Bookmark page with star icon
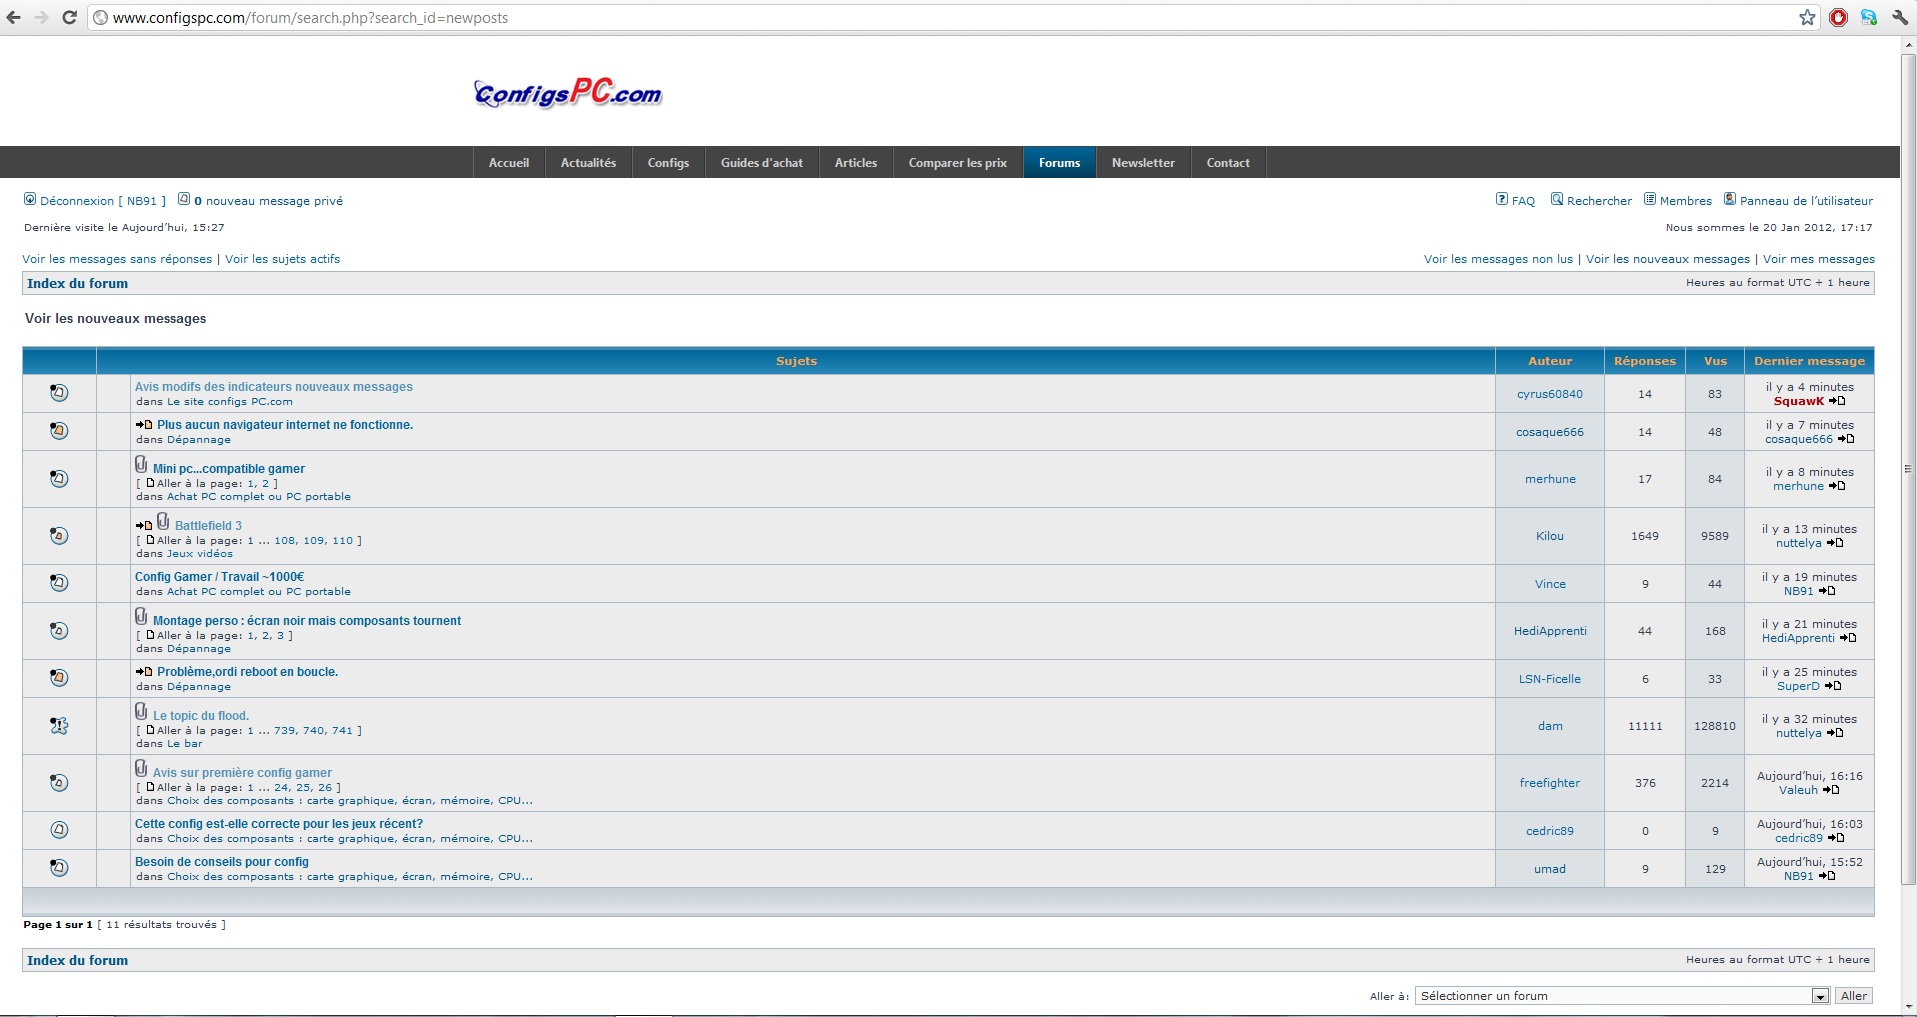The height and width of the screenshot is (1017, 1917). [1807, 18]
